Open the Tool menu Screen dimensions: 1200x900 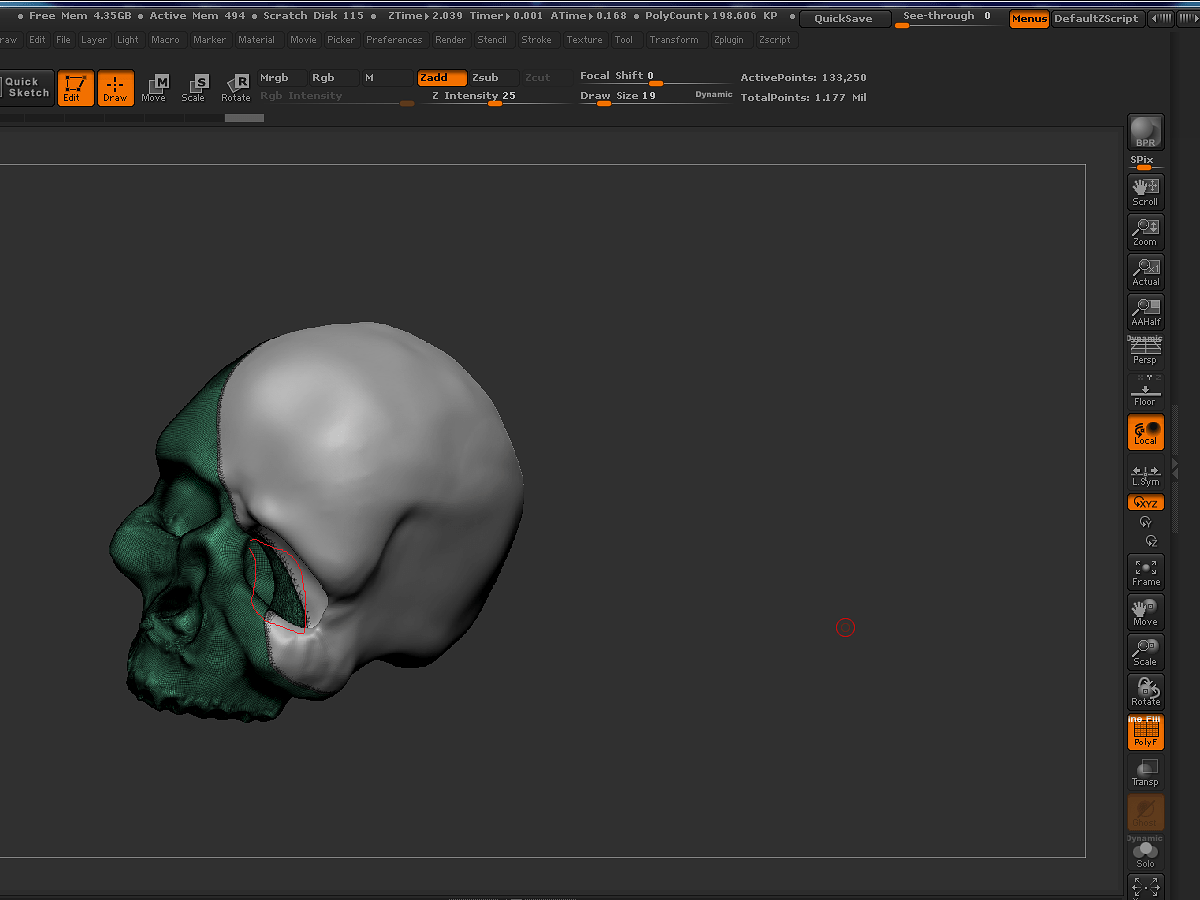coord(624,40)
